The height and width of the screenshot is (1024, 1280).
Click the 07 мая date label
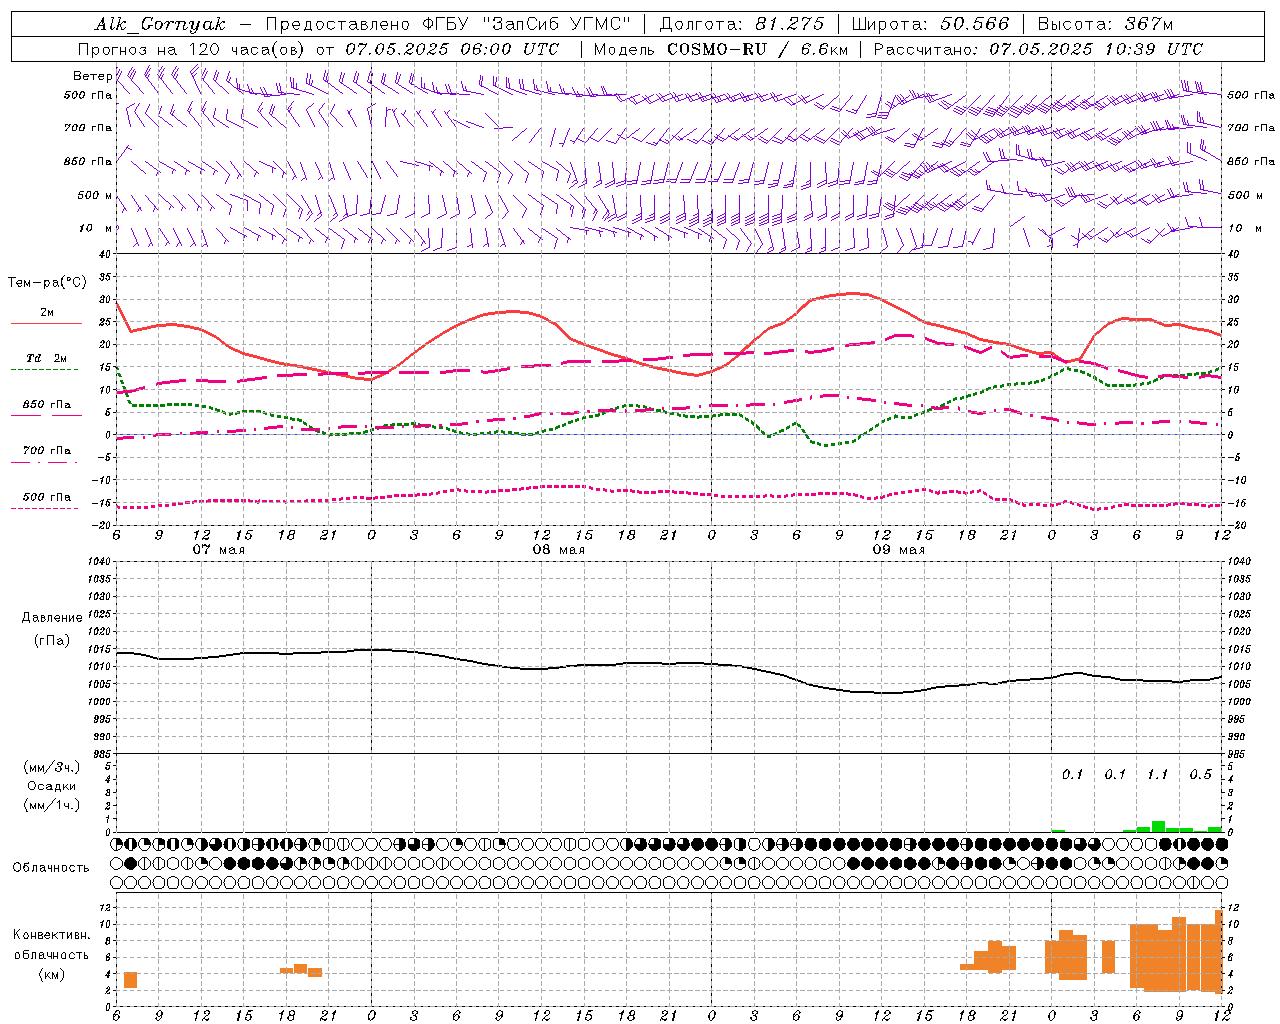point(219,550)
